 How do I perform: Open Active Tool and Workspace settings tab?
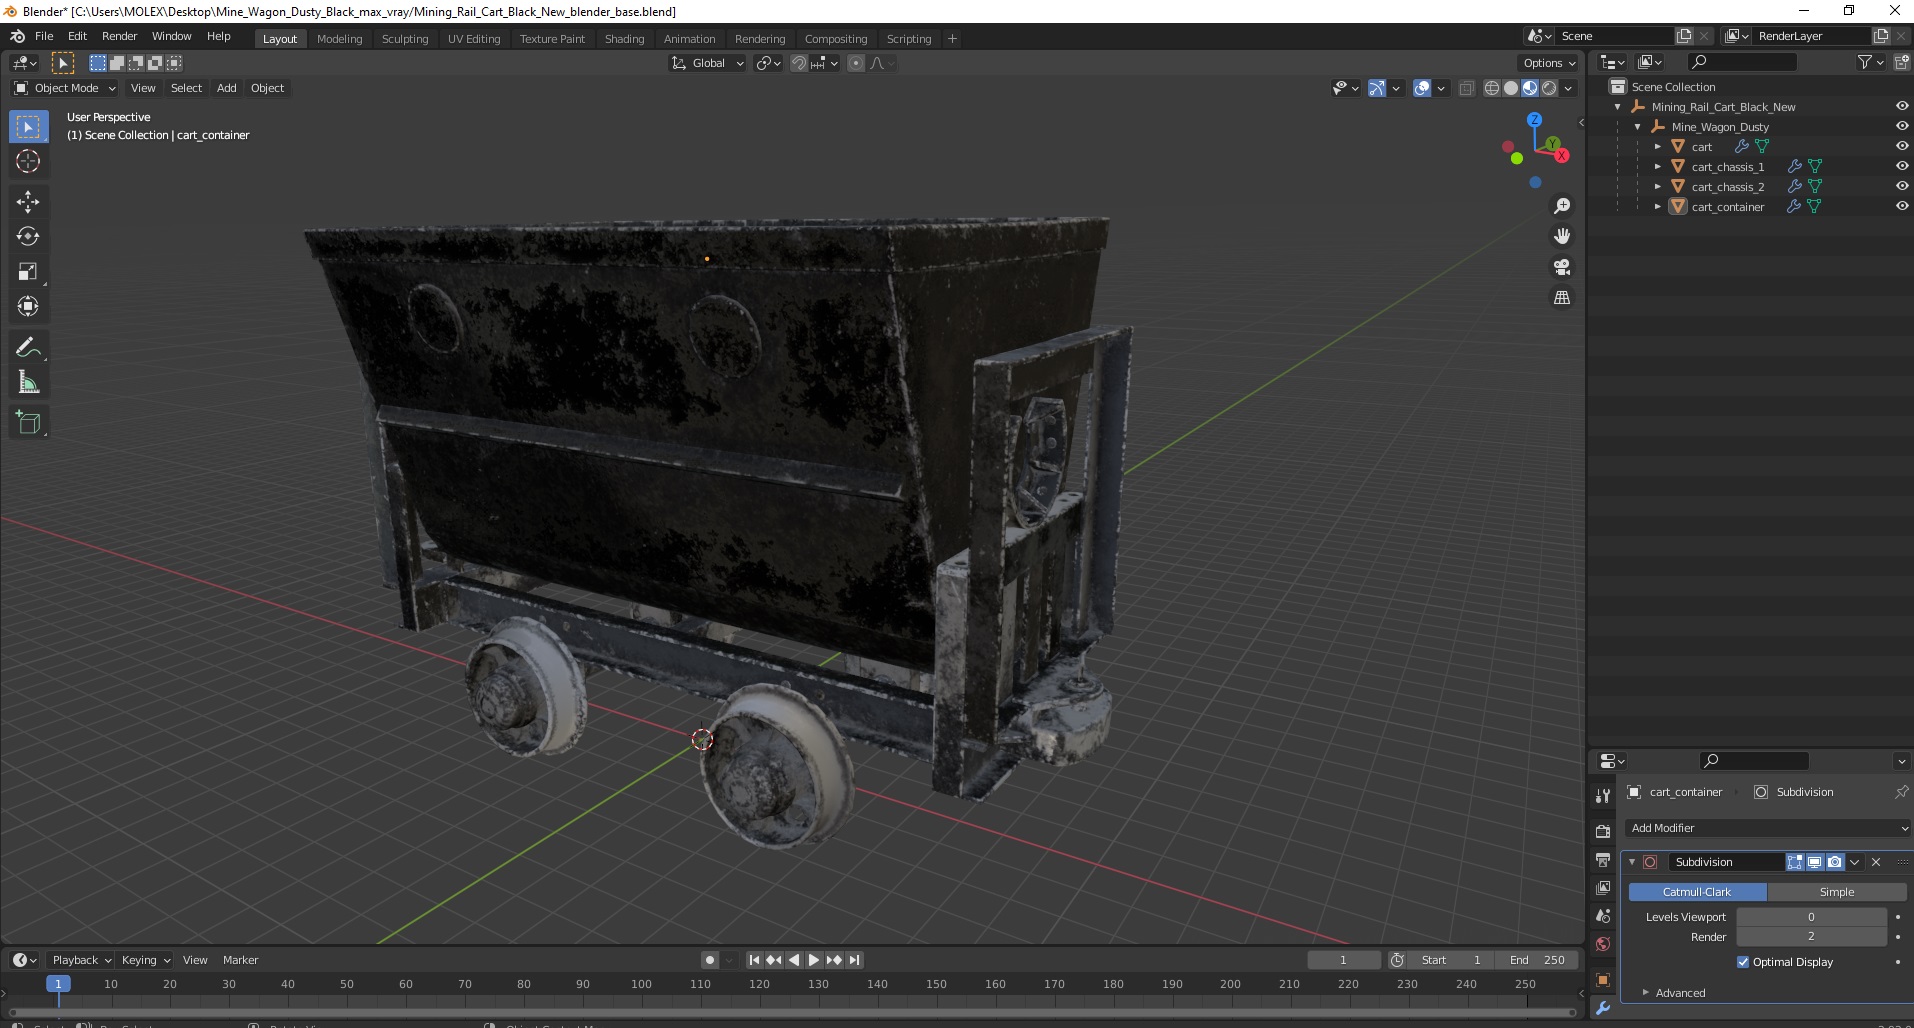pyautogui.click(x=1603, y=795)
